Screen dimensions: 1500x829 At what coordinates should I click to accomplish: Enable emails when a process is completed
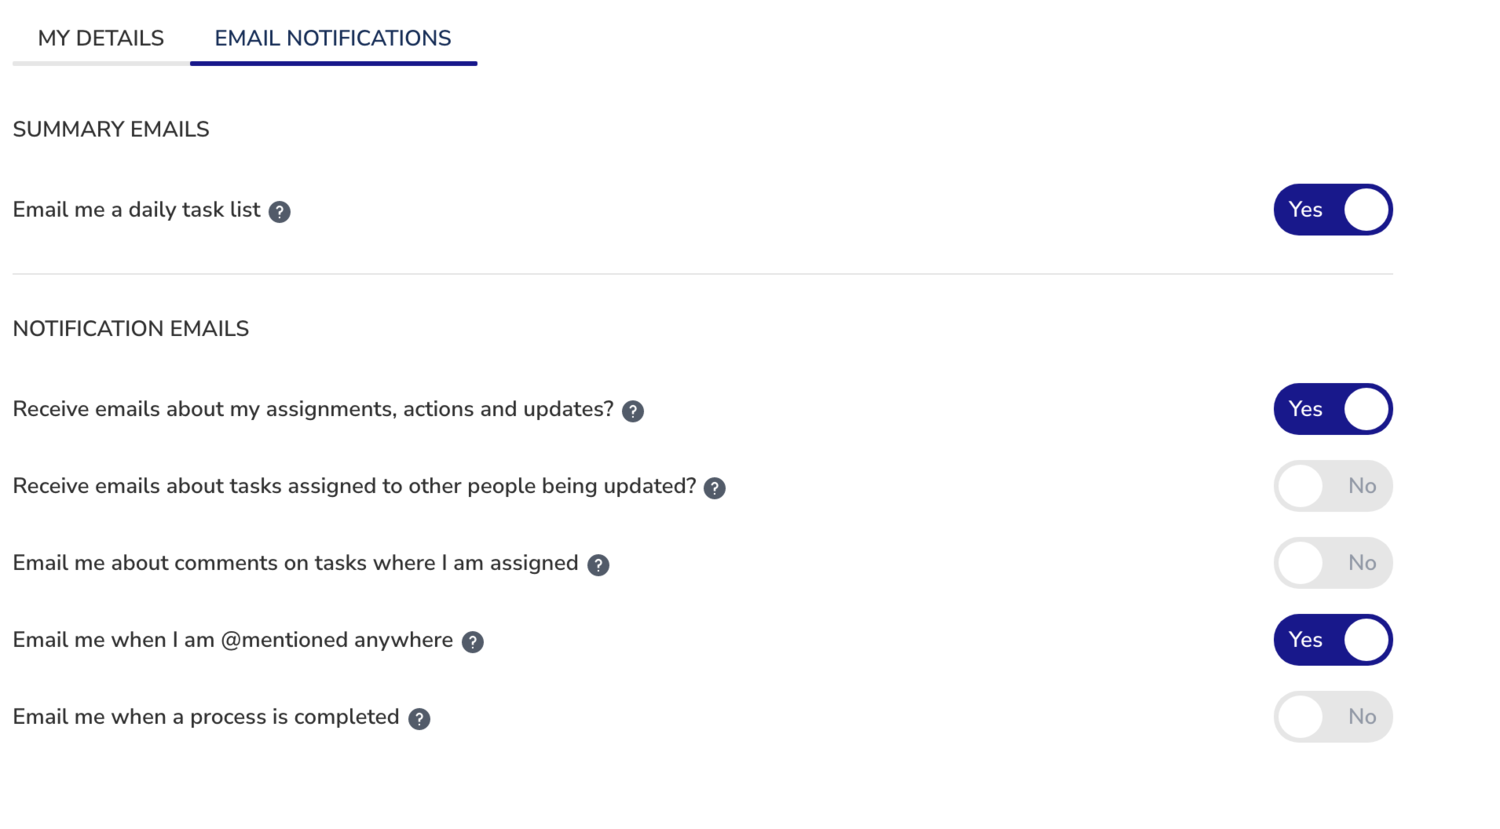1333,717
